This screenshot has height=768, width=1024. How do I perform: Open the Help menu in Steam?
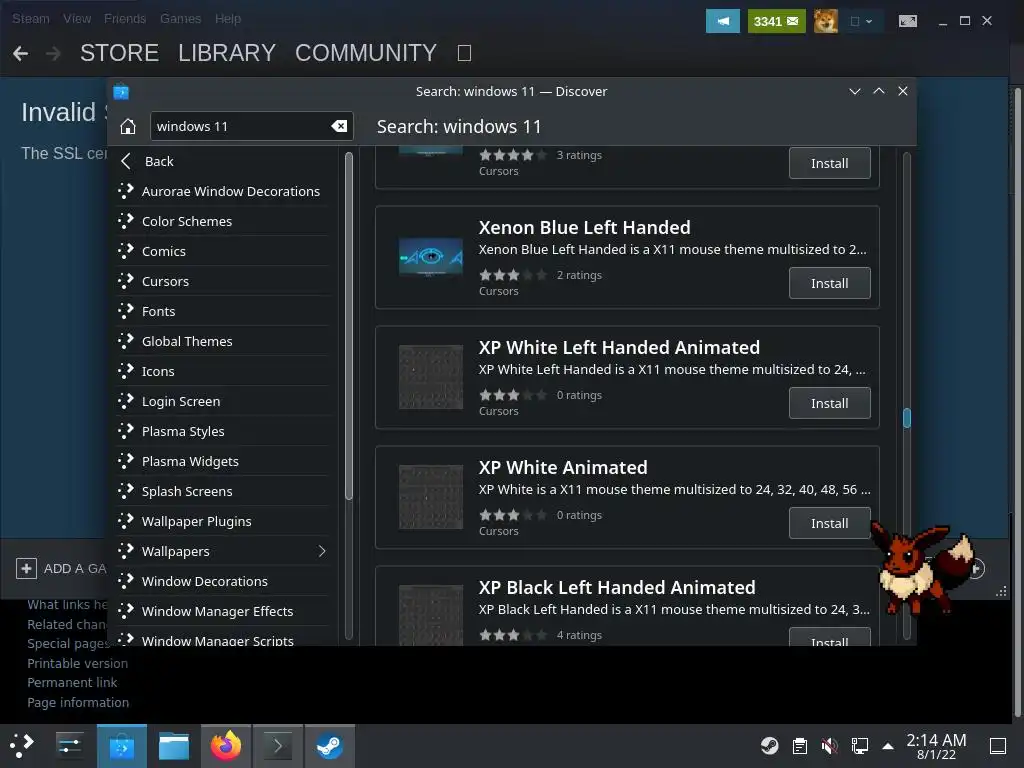228,19
